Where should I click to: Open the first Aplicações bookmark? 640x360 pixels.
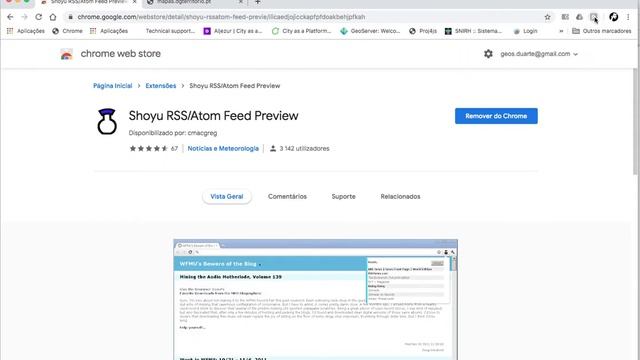pyautogui.click(x=26, y=31)
